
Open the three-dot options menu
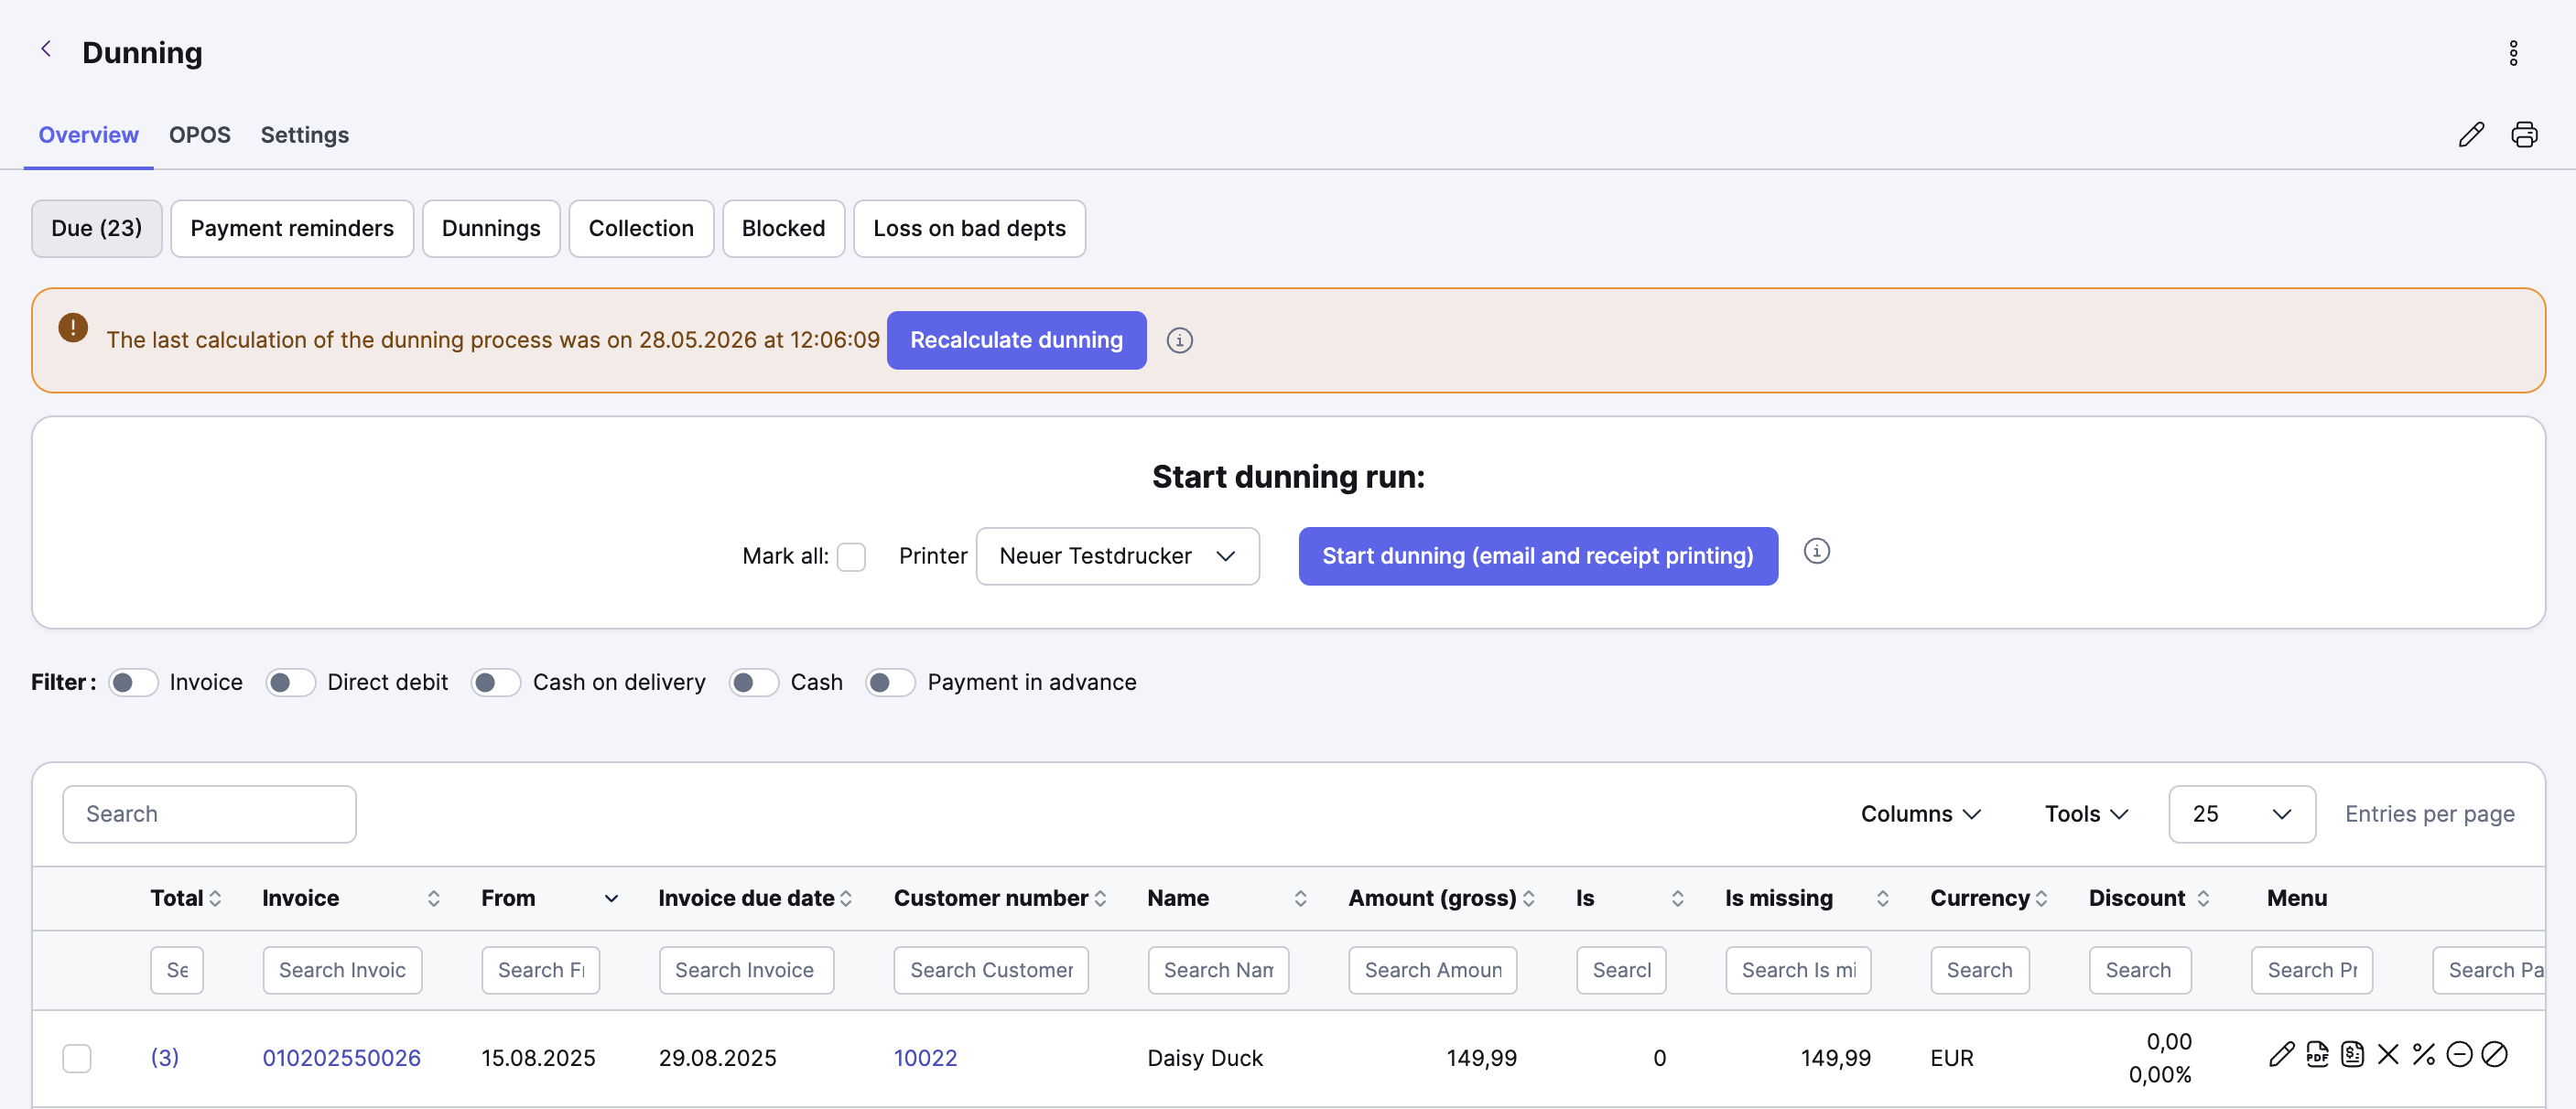[2512, 53]
